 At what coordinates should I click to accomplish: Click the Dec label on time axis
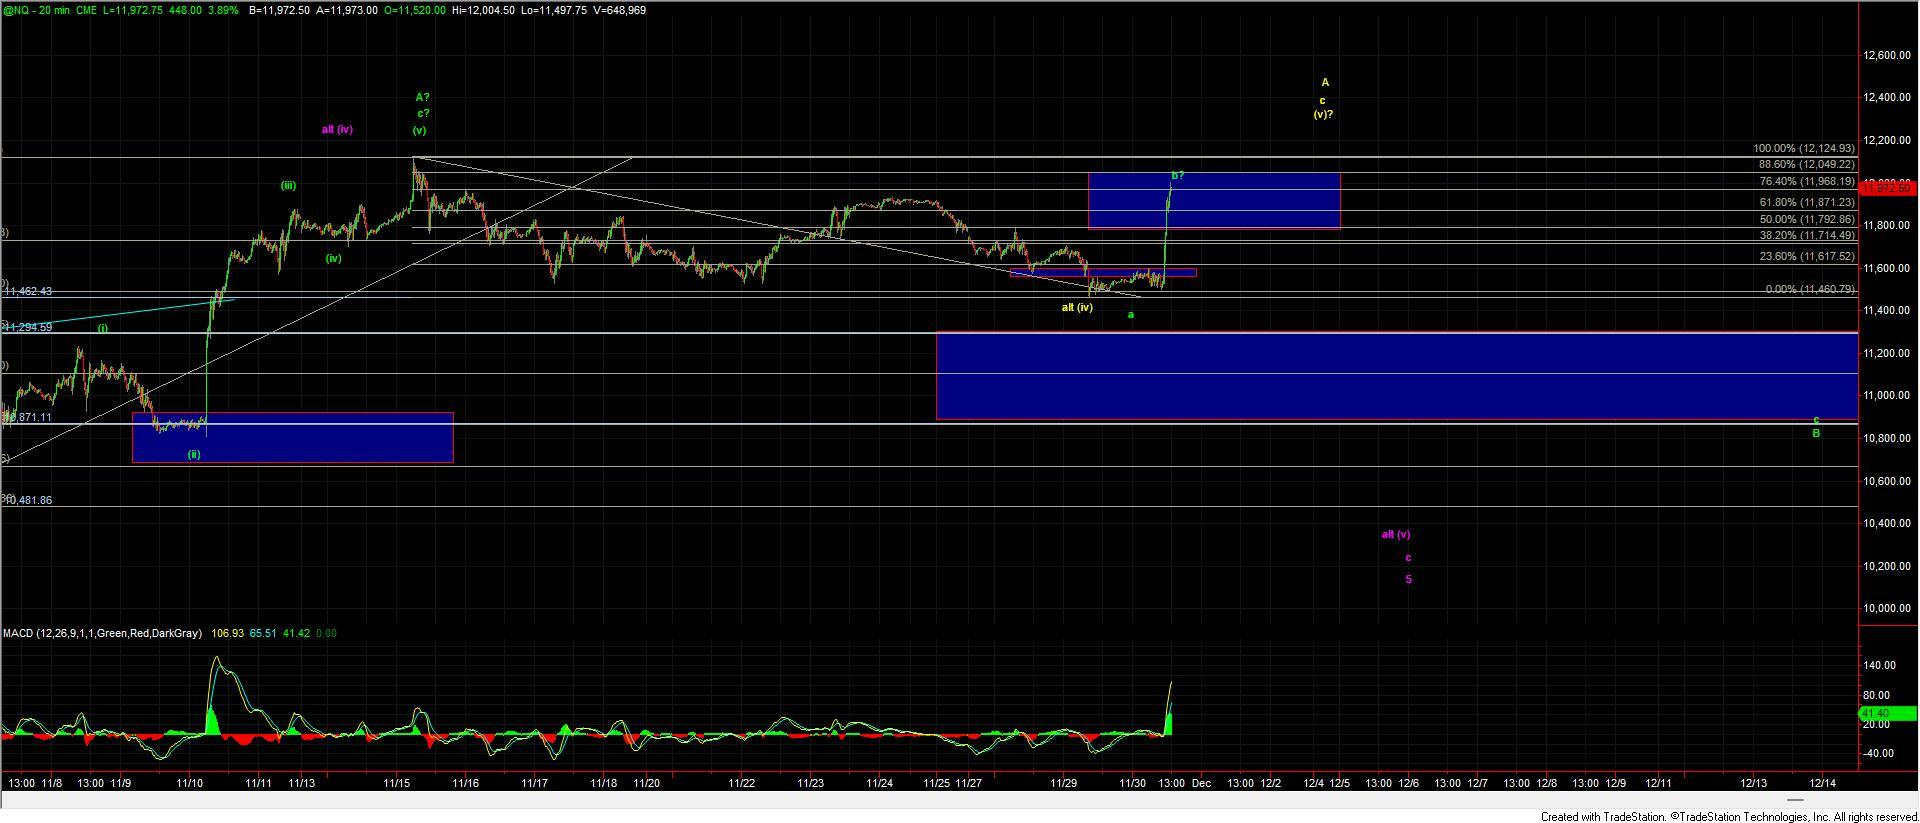1201,783
